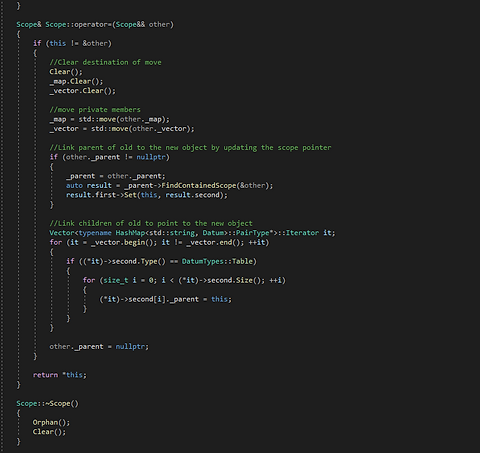Click the '//Clear destination of move' comment
The image size is (480, 453).
[105, 62]
